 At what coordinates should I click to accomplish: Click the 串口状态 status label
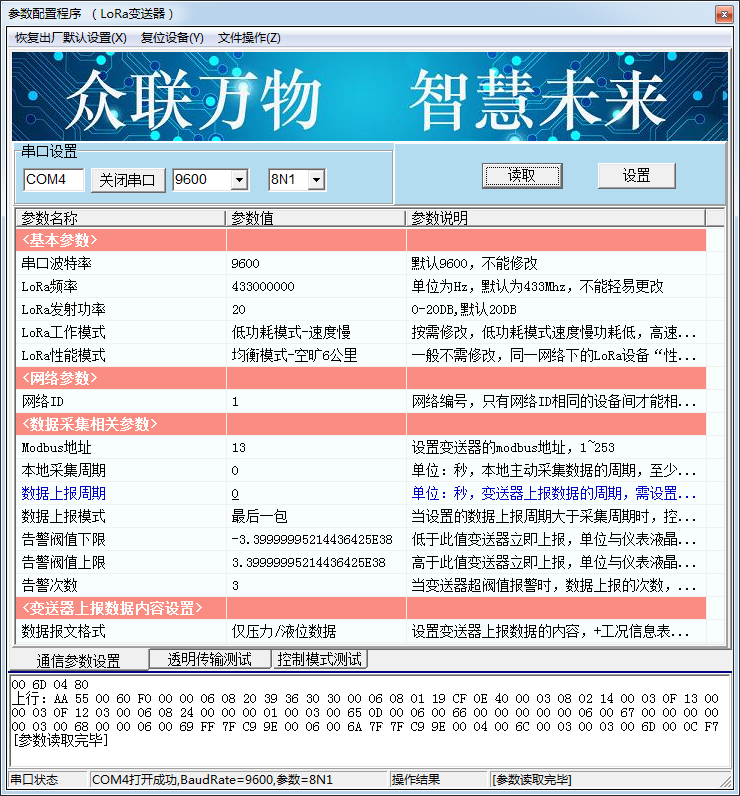click(x=35, y=779)
